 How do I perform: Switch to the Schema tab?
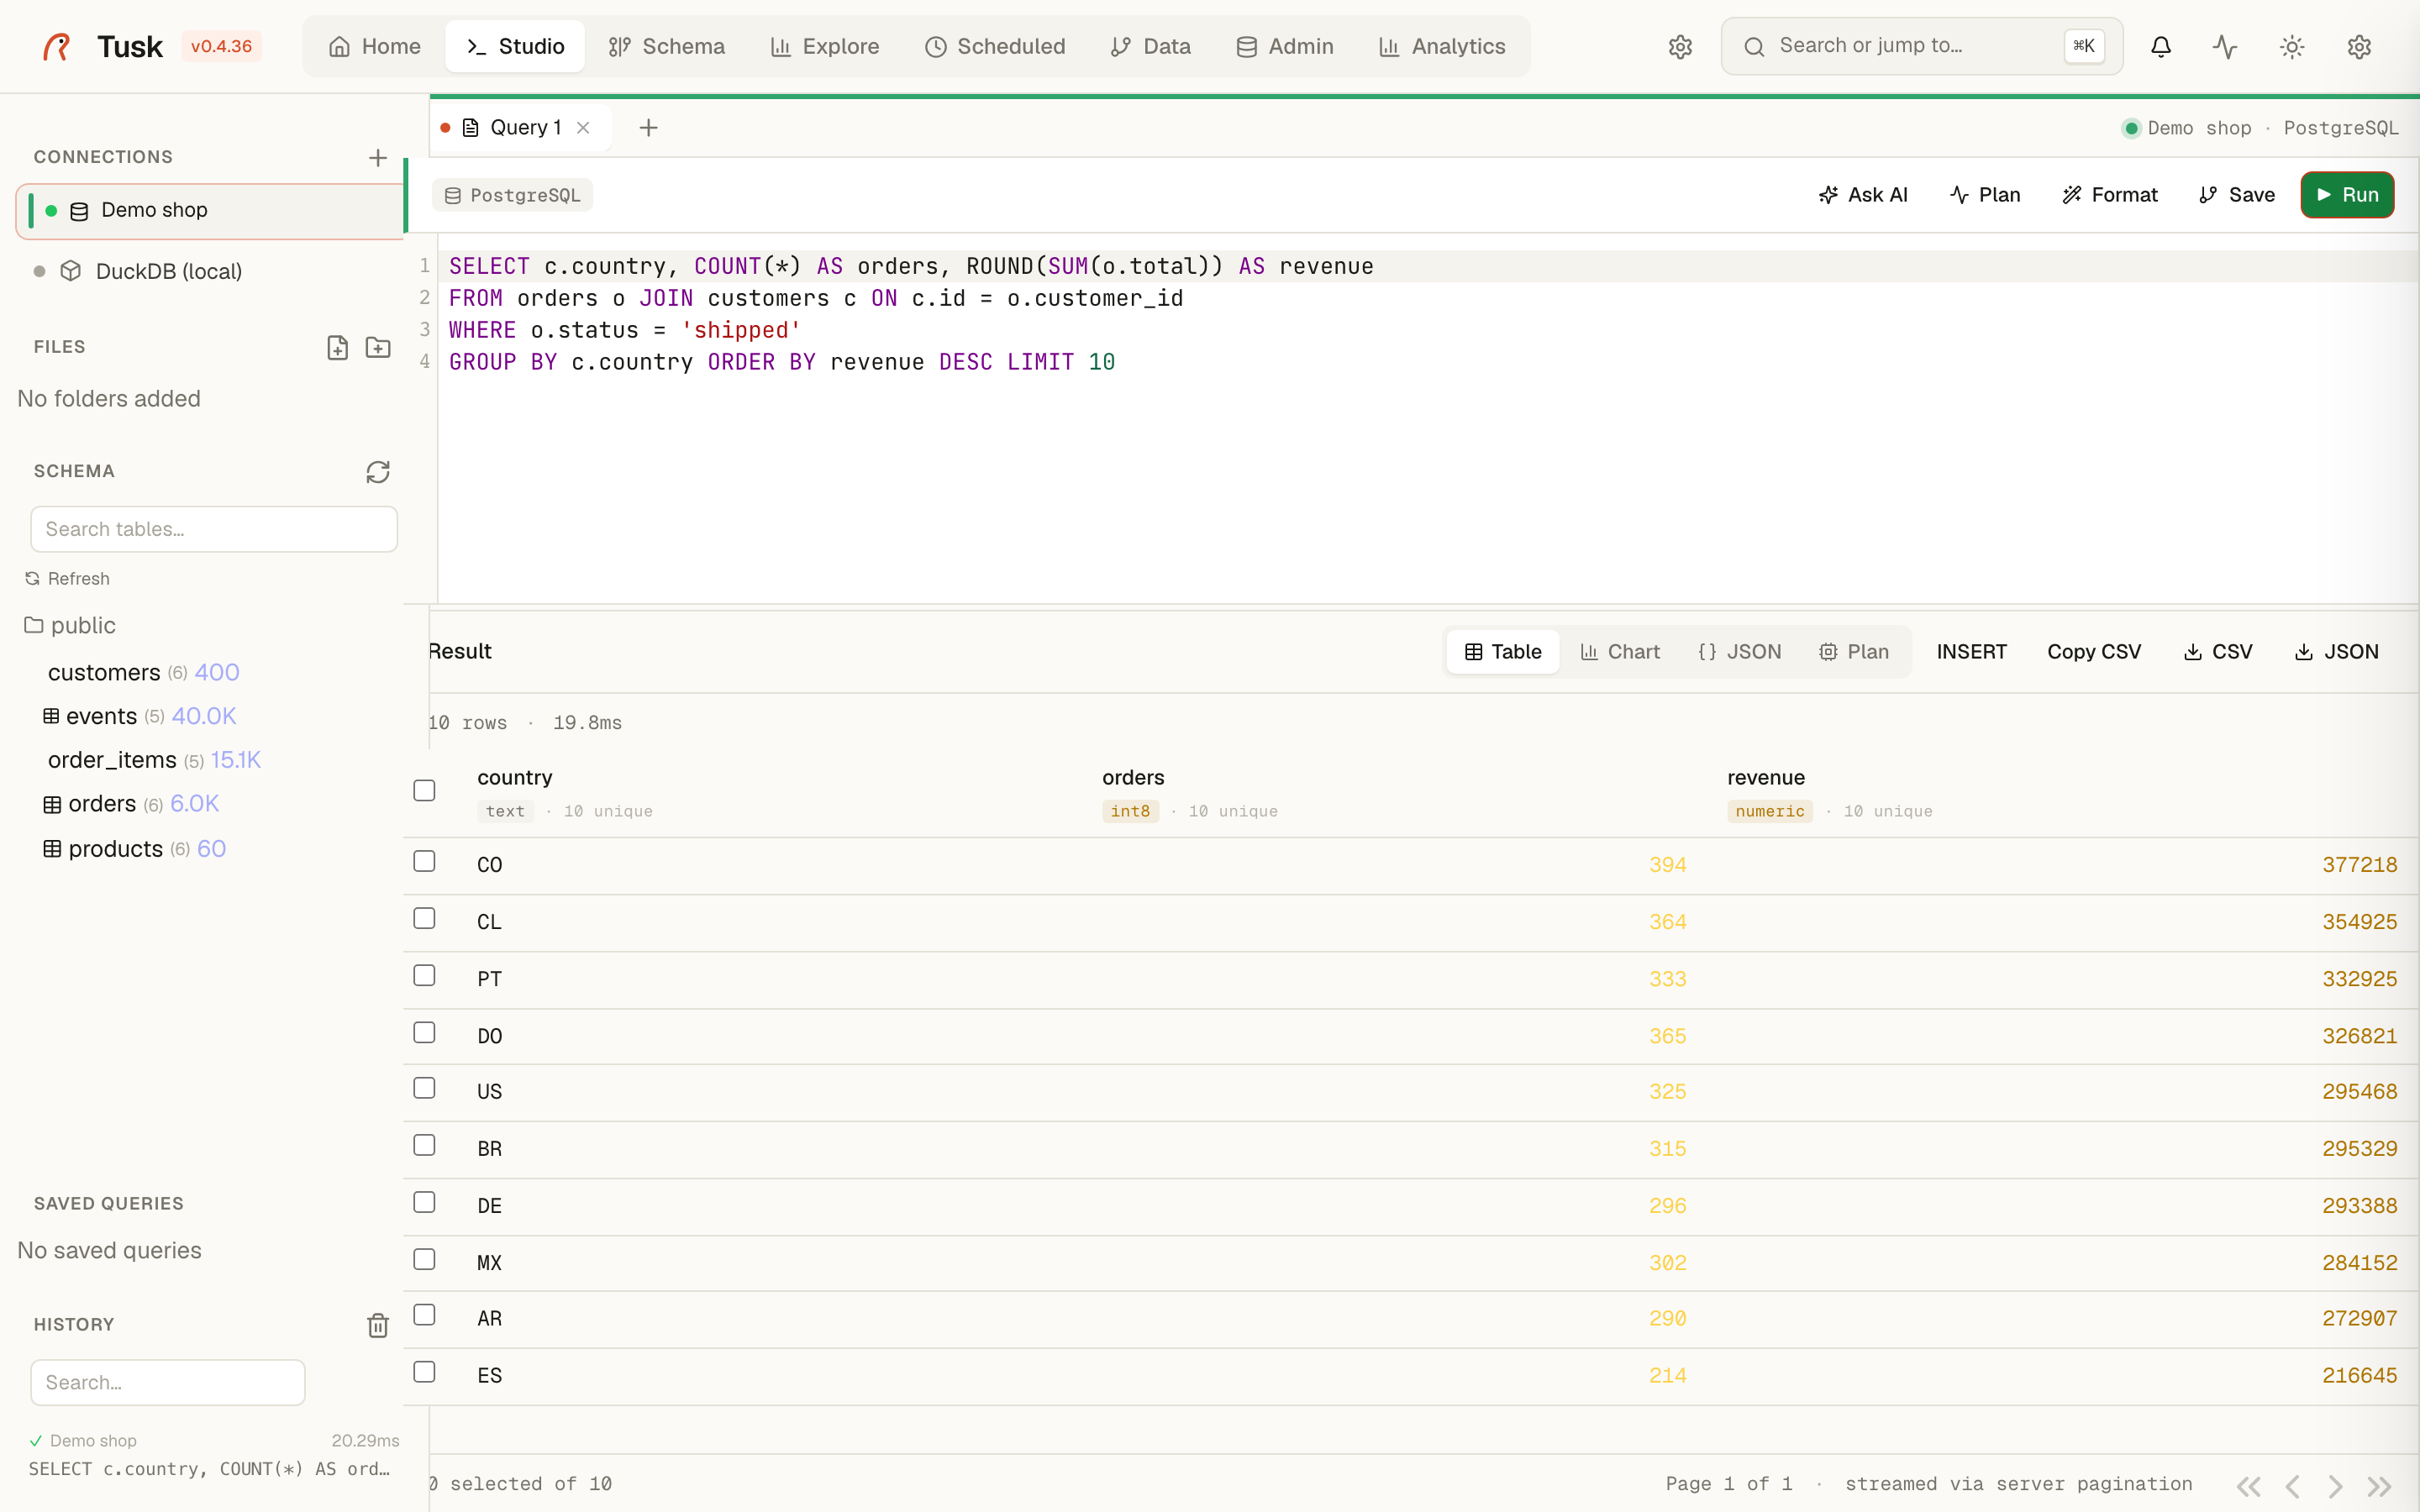click(666, 47)
